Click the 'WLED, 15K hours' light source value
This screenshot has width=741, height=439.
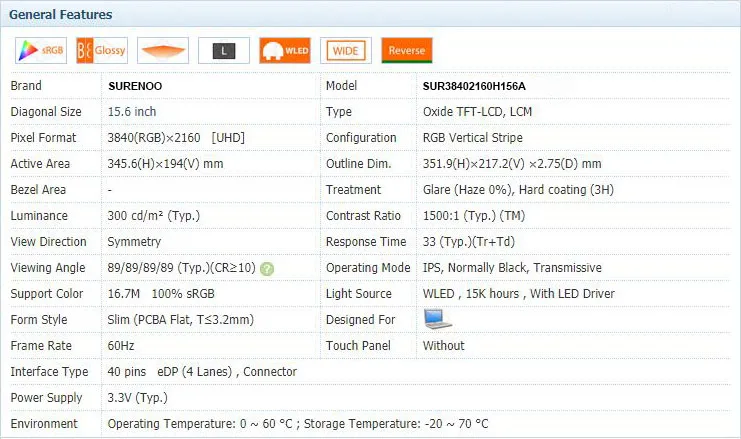point(518,293)
